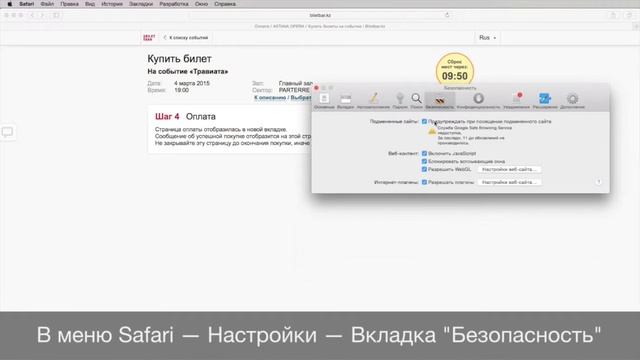This screenshot has height=360, width=640.
Task: Click the yellow warning triangle icon
Action: [432, 131]
